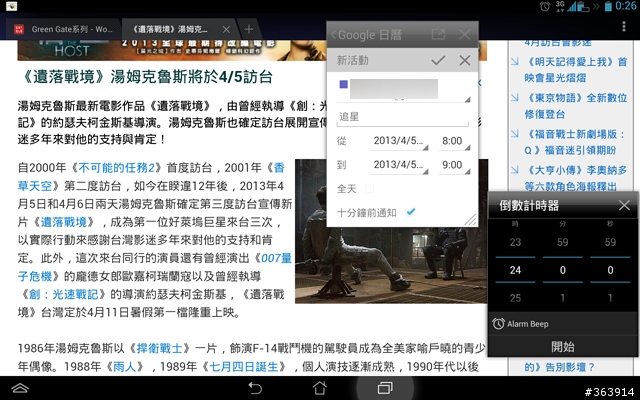Open the 從 start time 8:00 picker
Screen dimensions: 640x400
coord(454,141)
